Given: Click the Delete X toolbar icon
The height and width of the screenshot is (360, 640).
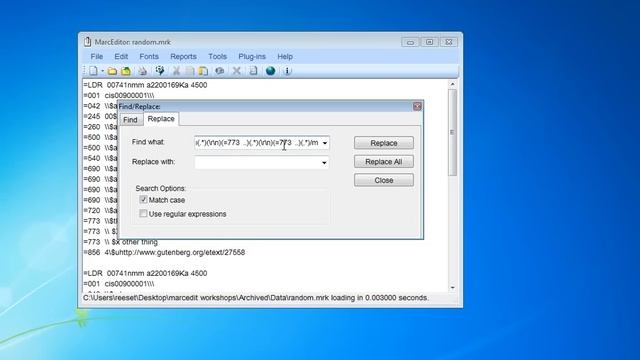Looking at the screenshot, I should tap(236, 71).
